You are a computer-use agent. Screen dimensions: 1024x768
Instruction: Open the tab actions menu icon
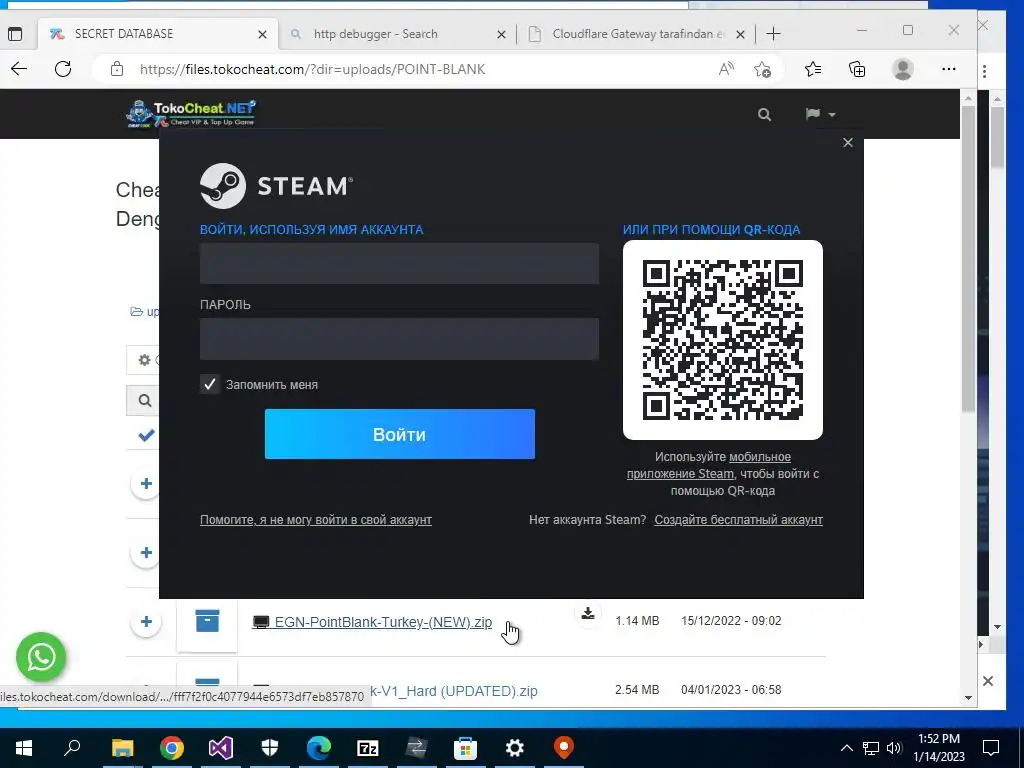(14, 34)
